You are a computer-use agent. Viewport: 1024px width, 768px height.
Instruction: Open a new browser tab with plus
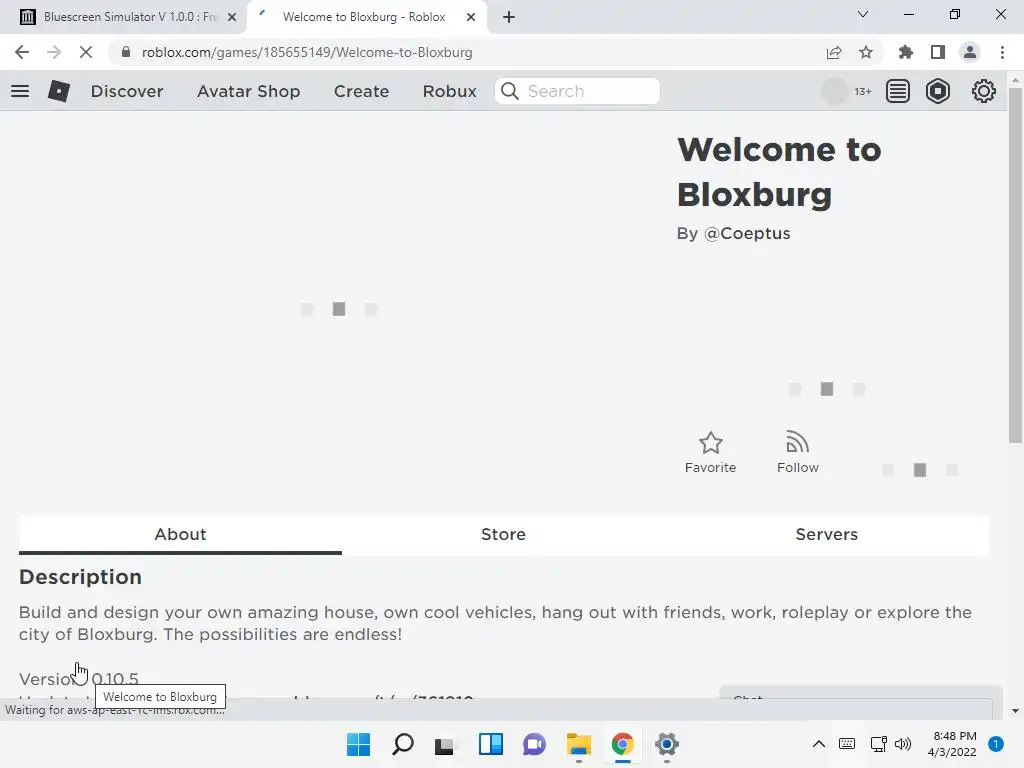509,17
